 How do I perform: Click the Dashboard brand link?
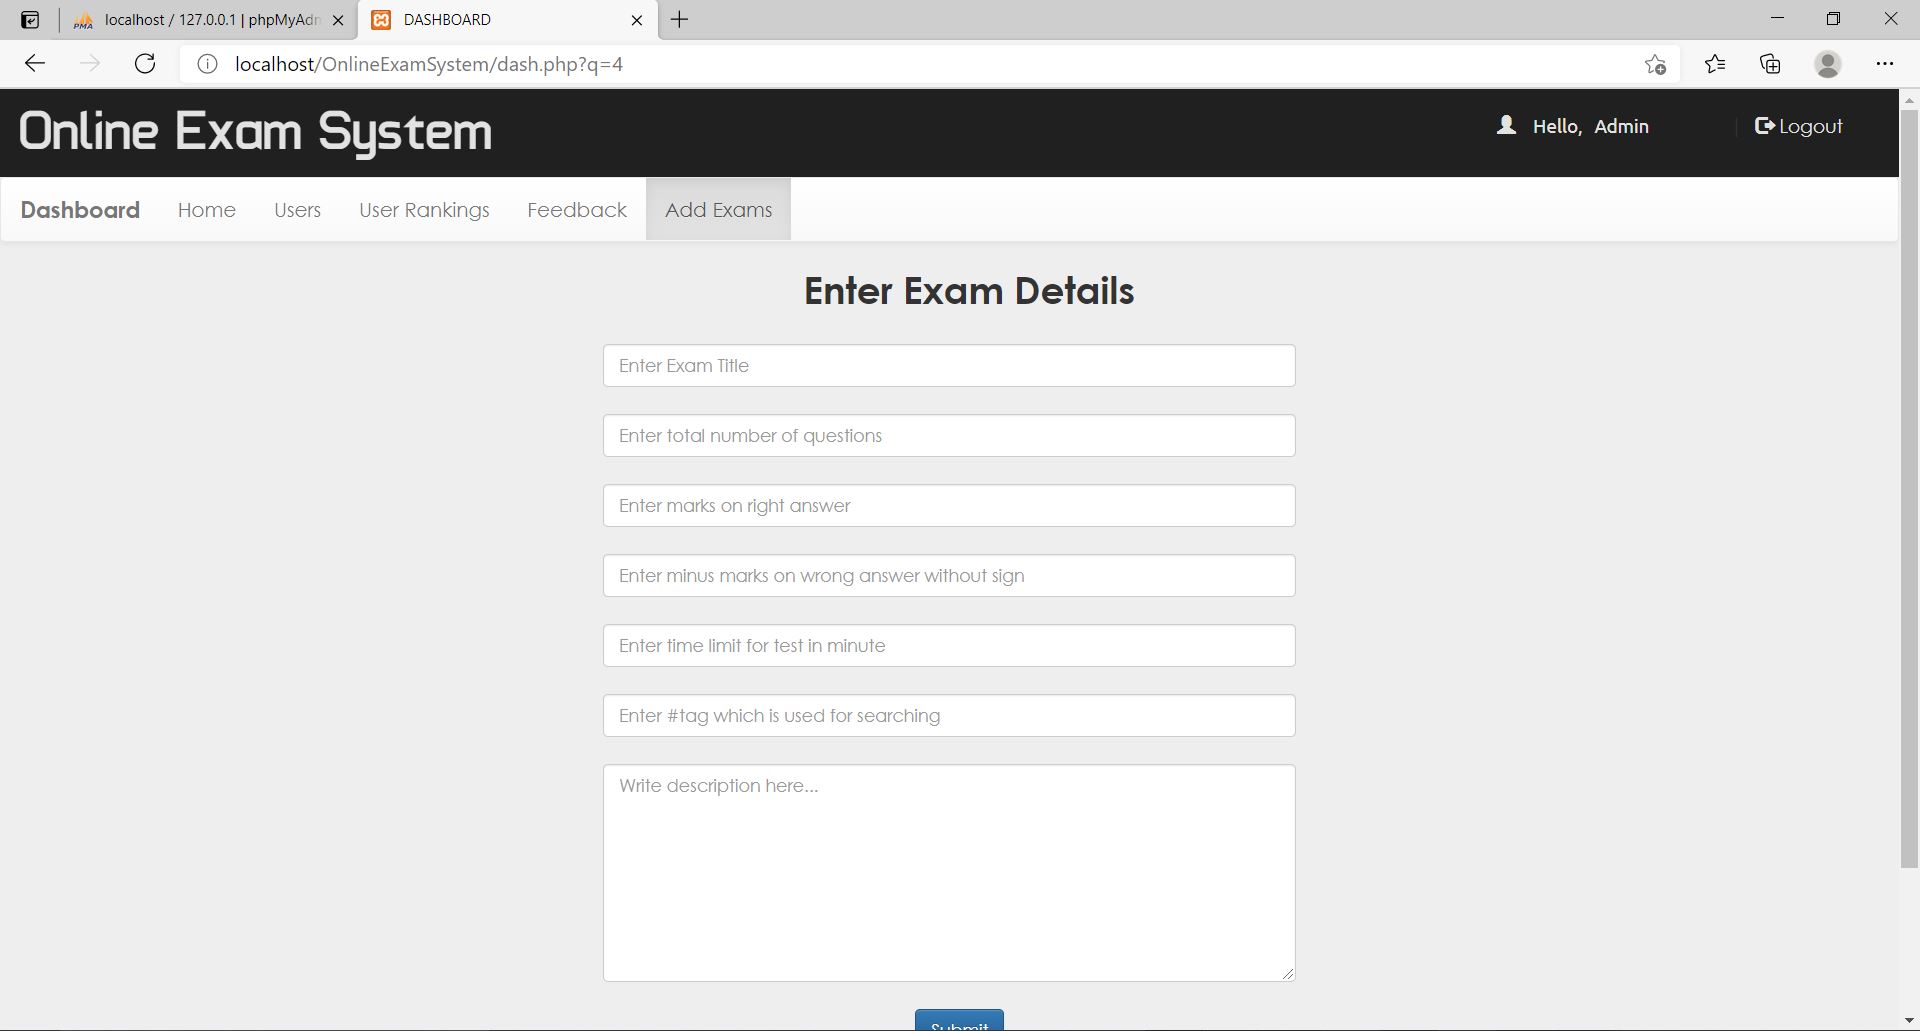(80, 210)
